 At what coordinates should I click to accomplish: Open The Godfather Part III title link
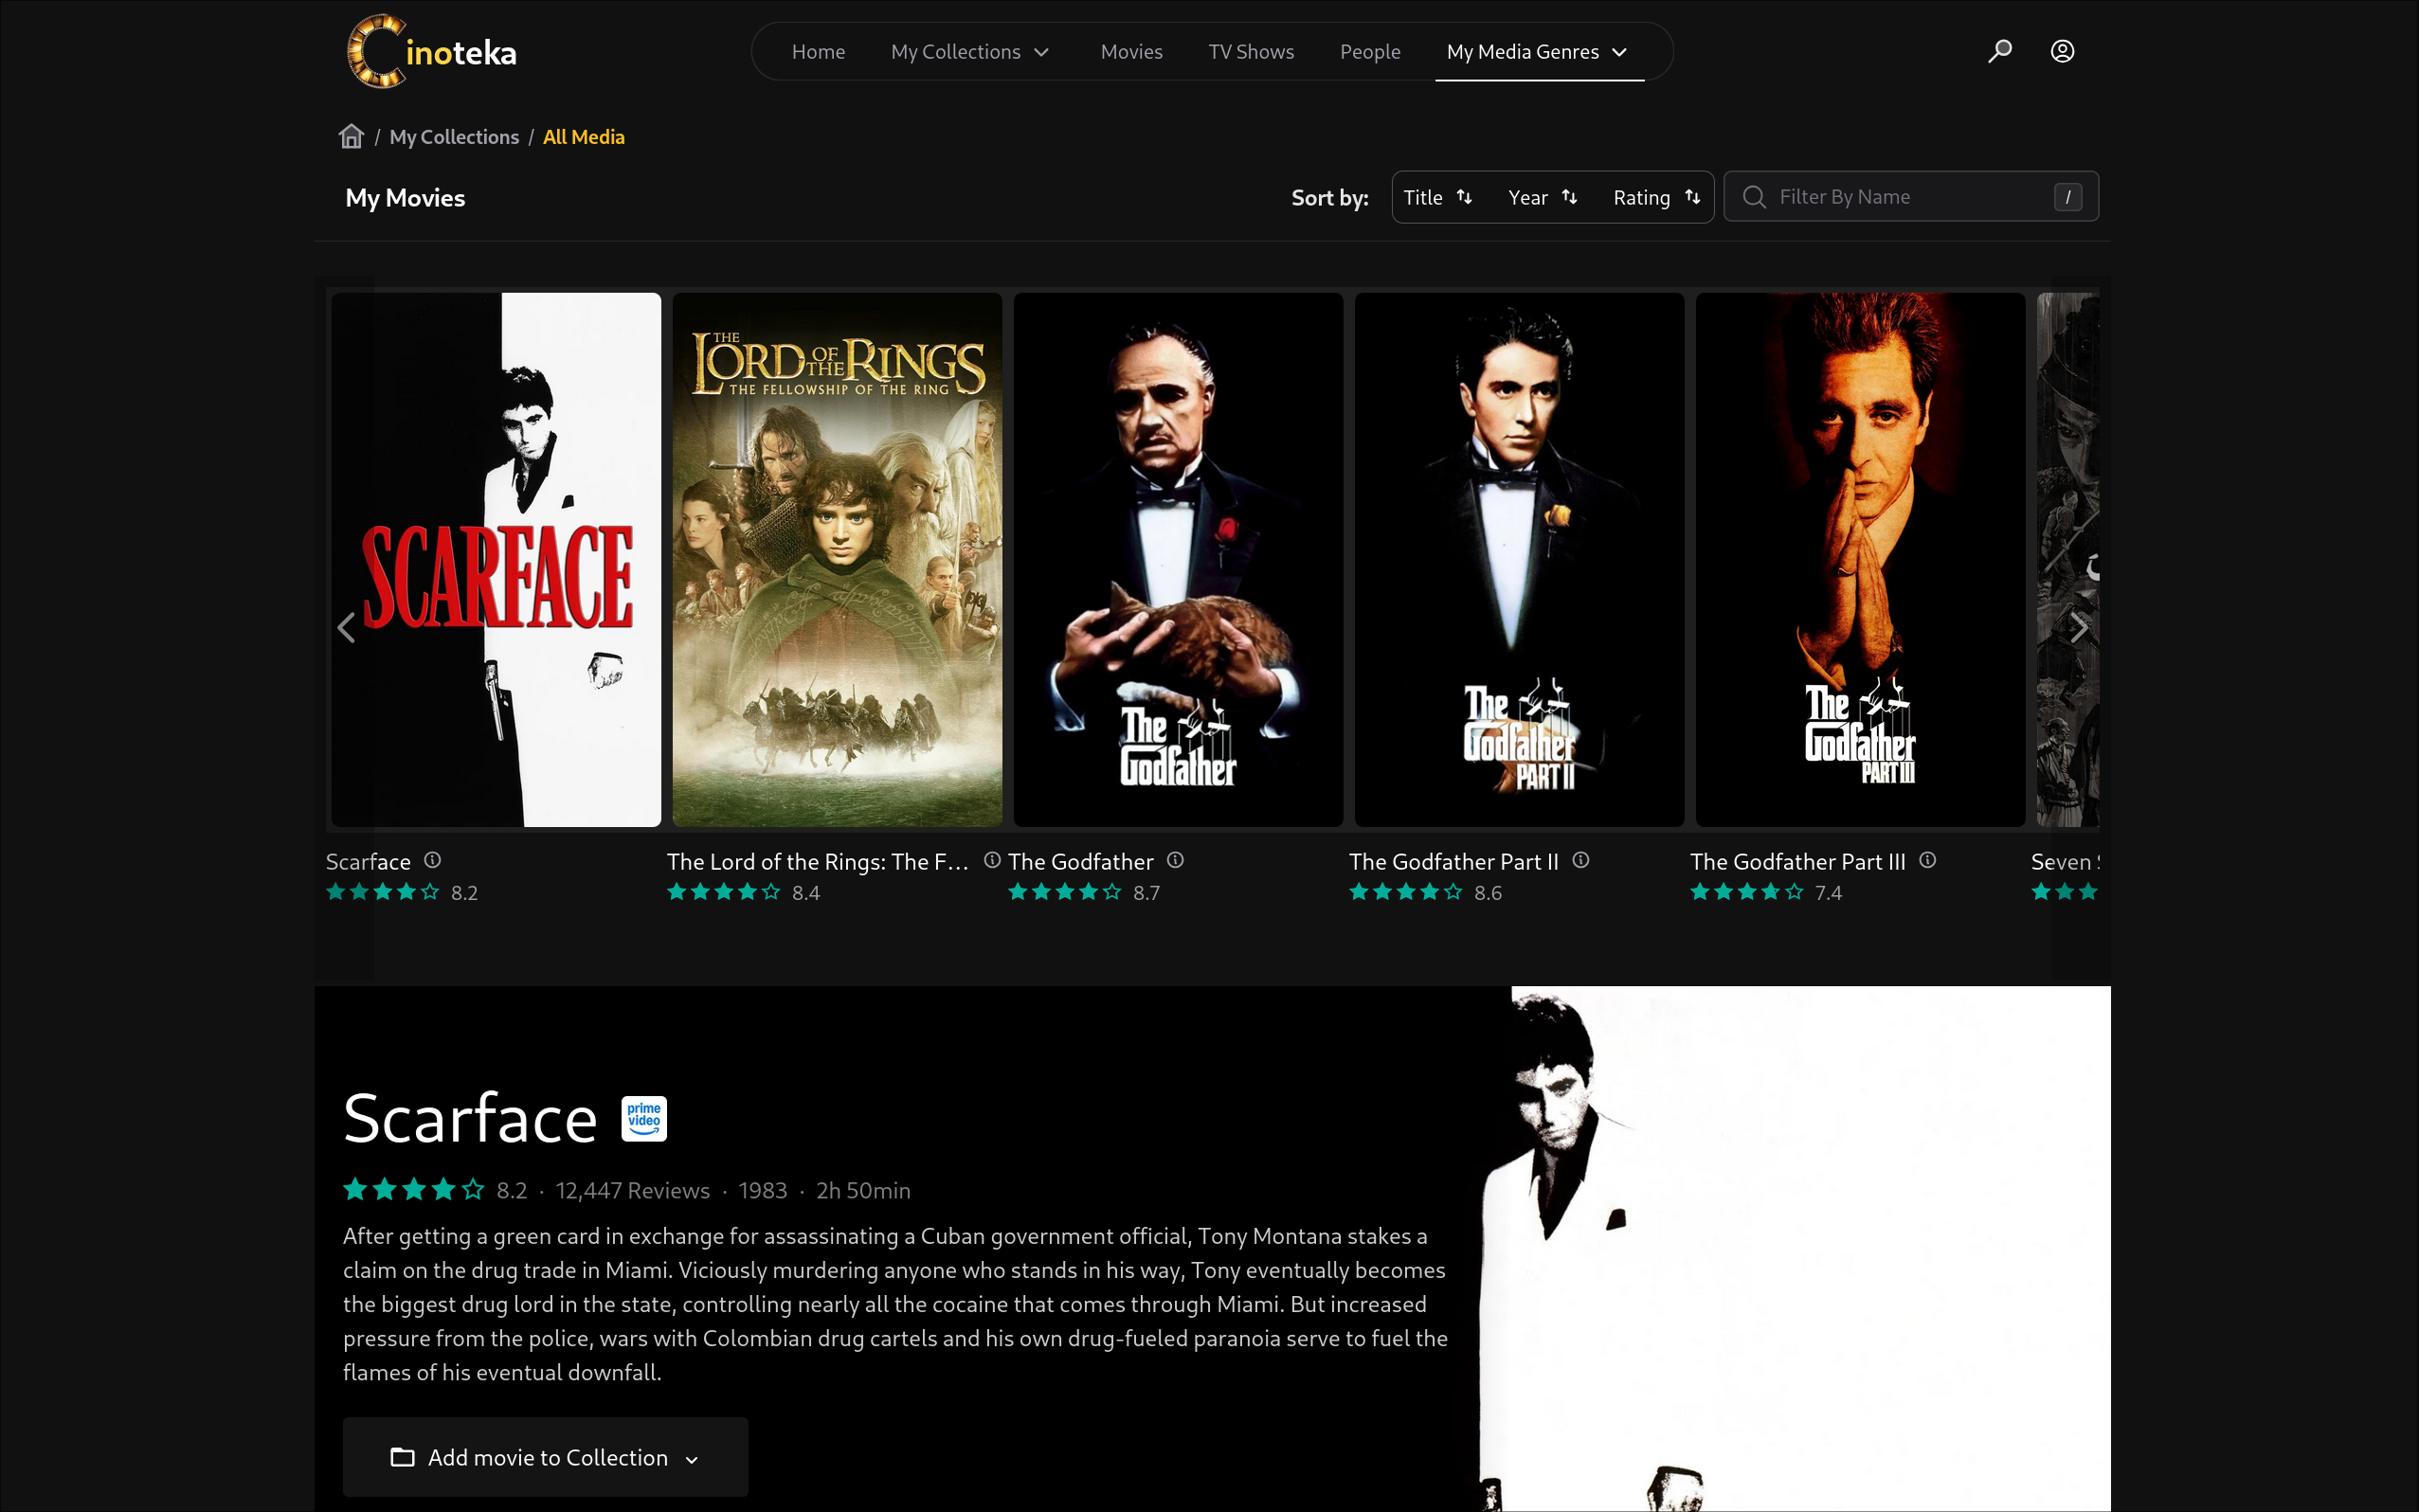[1797, 861]
